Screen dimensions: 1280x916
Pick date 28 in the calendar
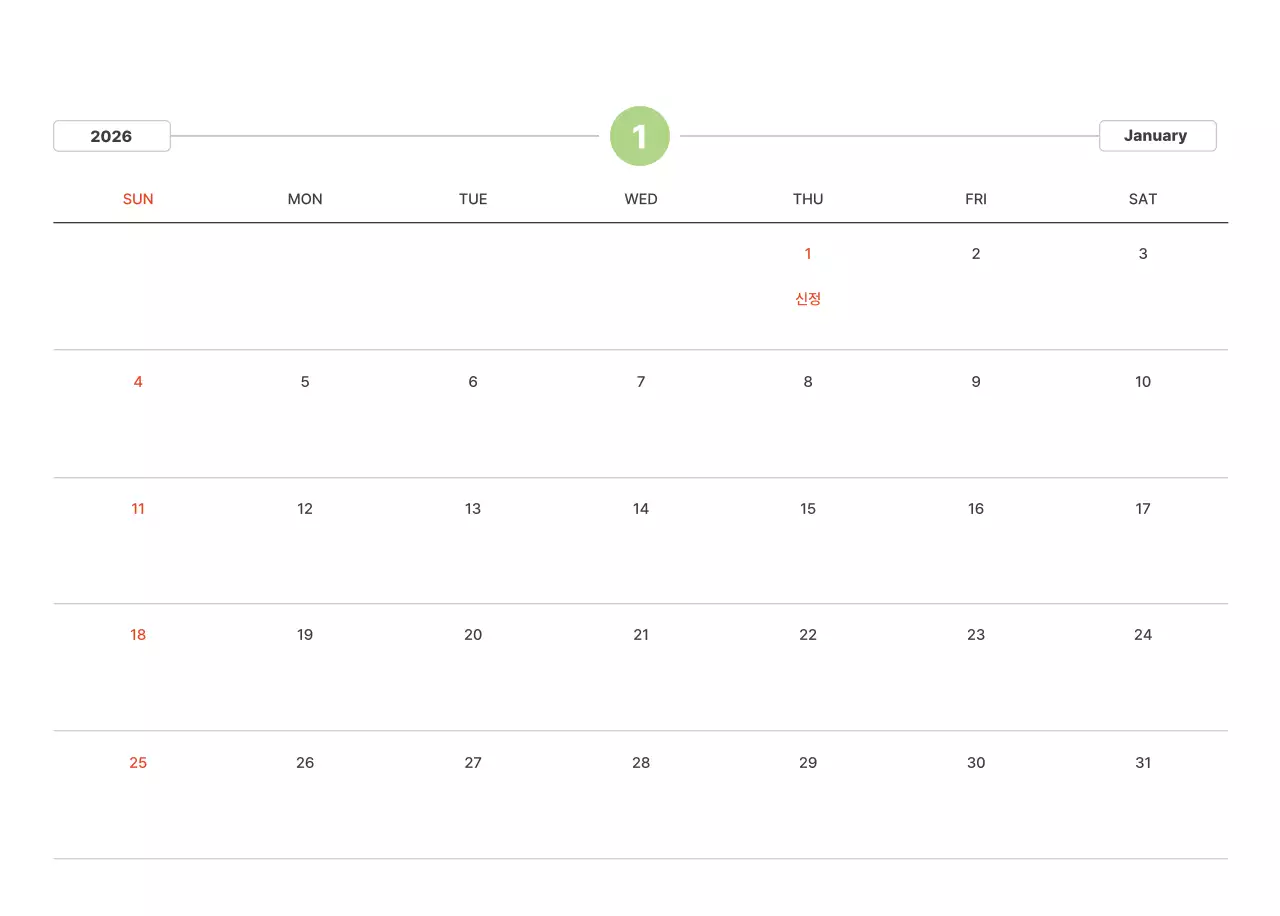coord(641,763)
